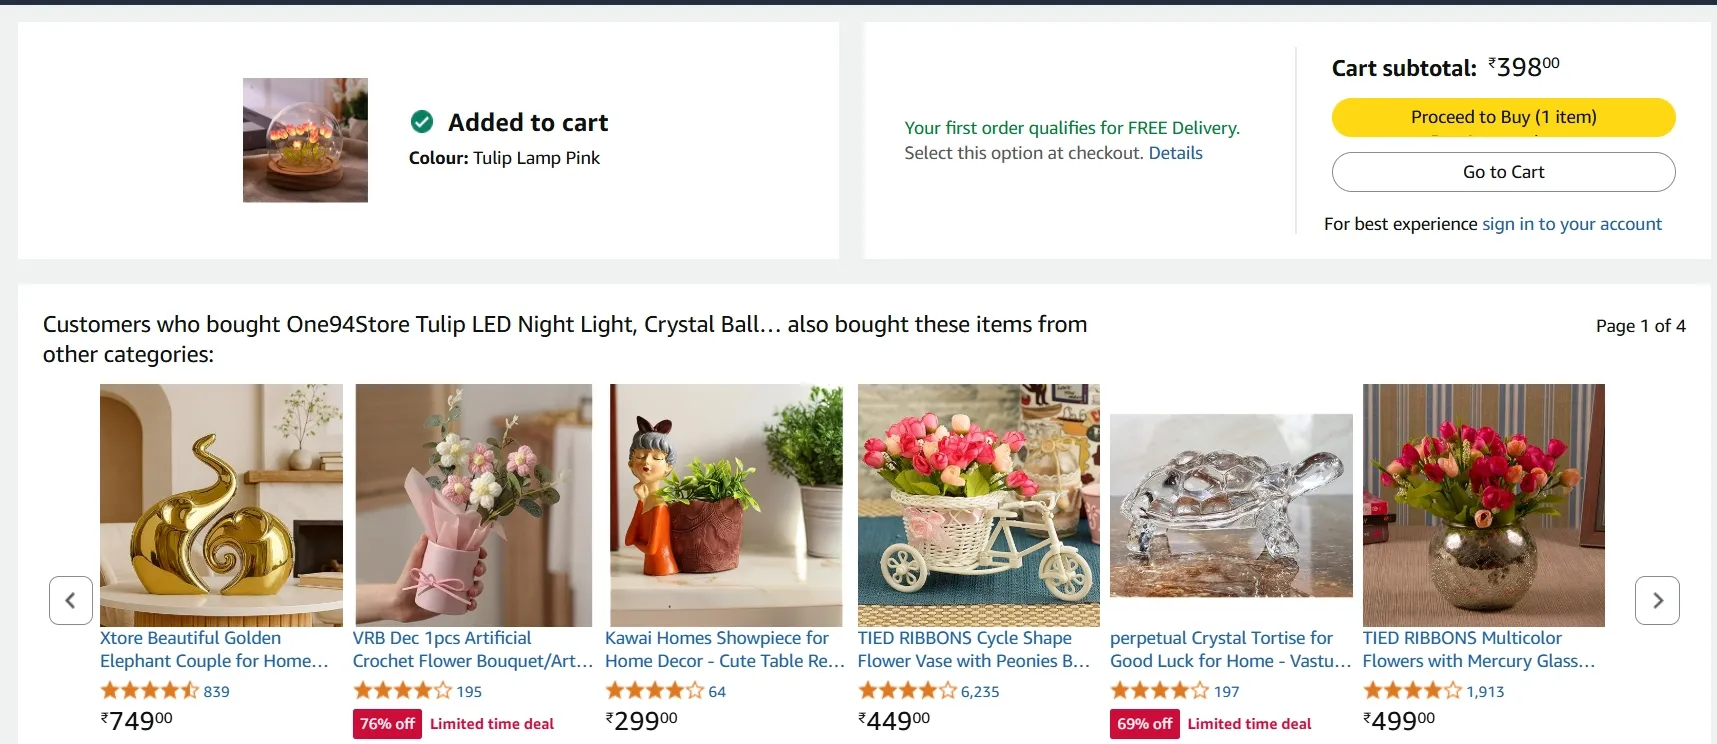View the Kawai Homes showpiece image

tap(726, 505)
